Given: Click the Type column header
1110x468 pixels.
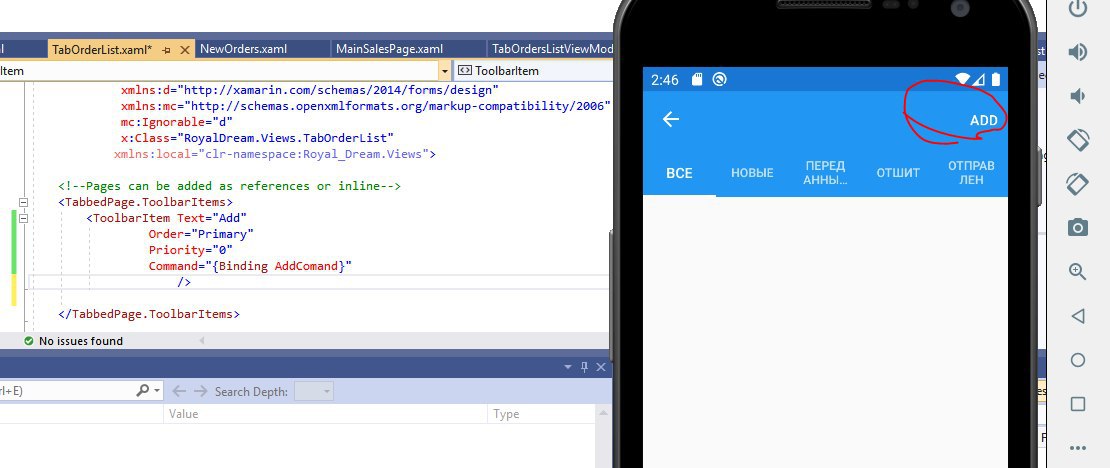Looking at the screenshot, I should [x=541, y=414].
